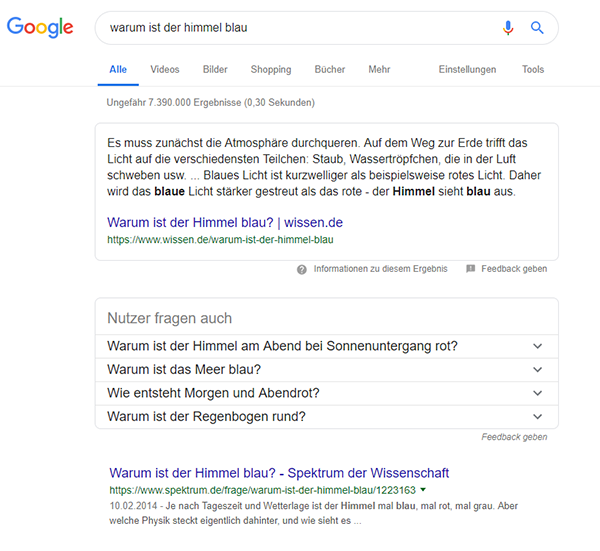Expand 'Warum ist der Regenbogen rund?' question

pos(326,416)
